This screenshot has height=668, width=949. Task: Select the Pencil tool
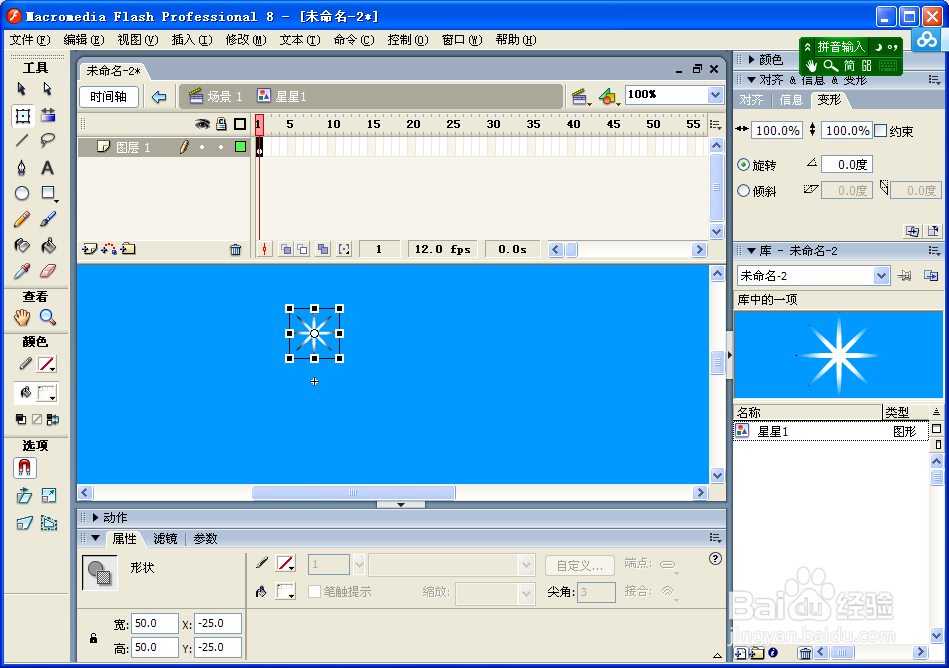pos(22,219)
